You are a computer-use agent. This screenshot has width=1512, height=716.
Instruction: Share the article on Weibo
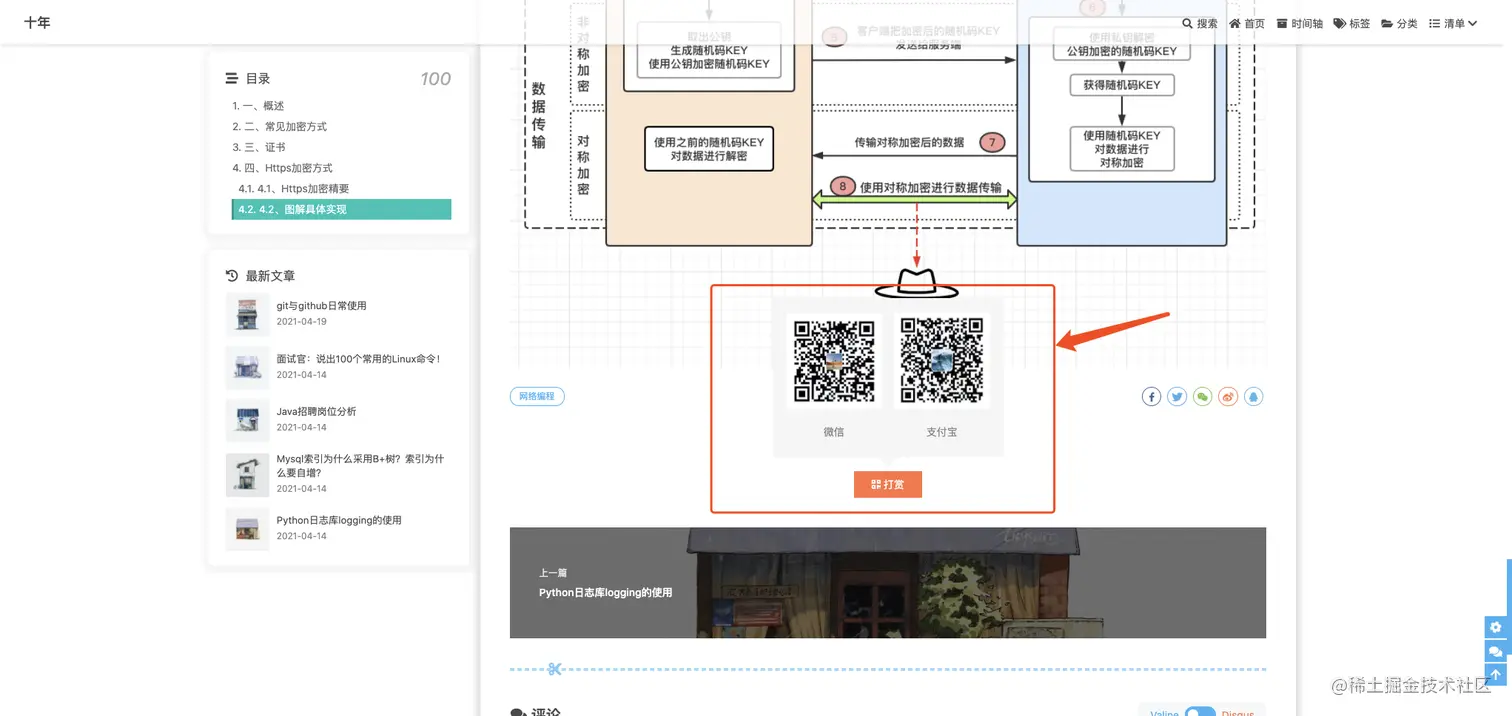click(x=1228, y=397)
